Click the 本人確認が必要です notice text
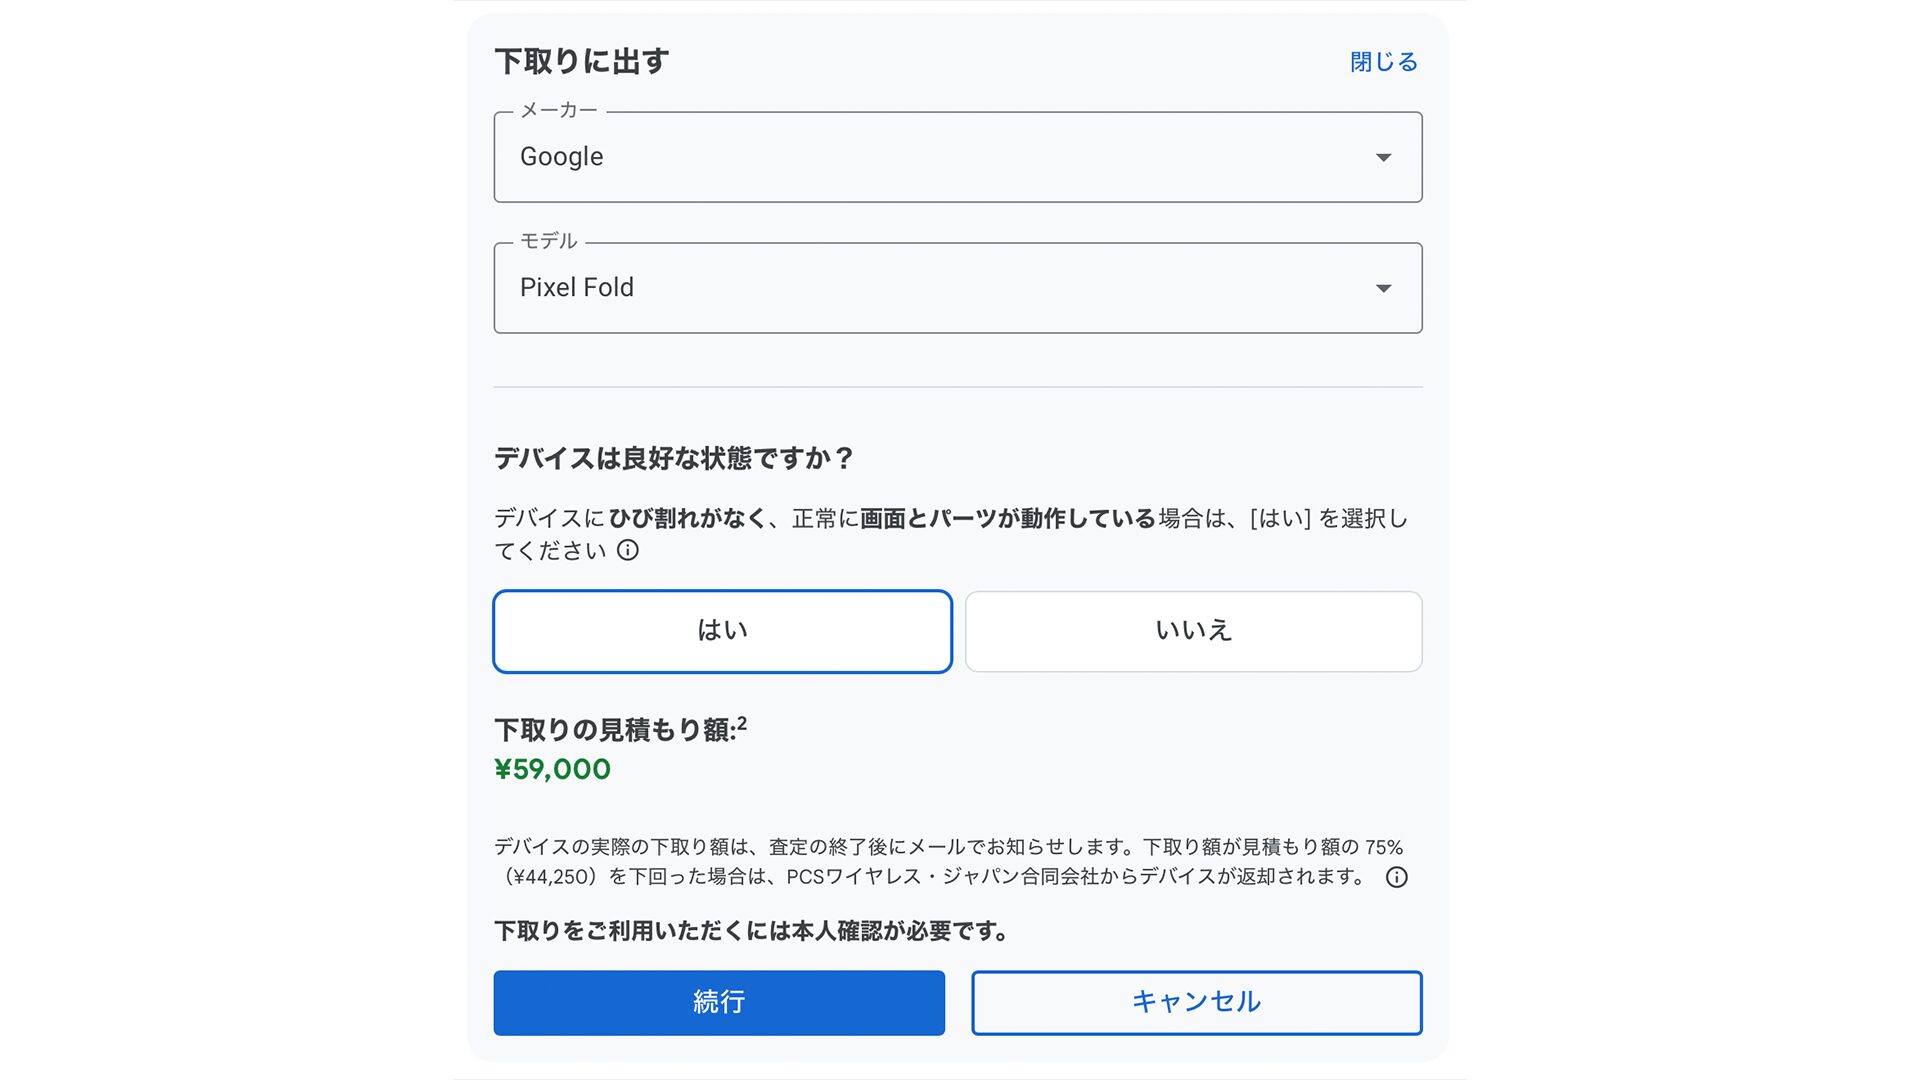Viewport: 1920px width, 1080px height. click(750, 931)
